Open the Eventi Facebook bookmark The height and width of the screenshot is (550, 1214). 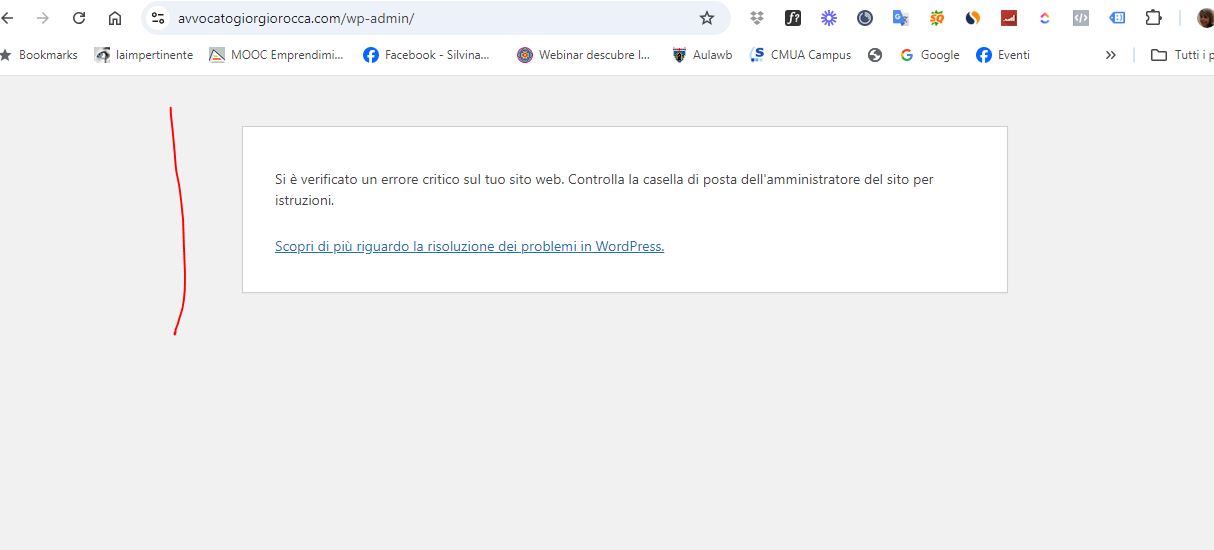point(1003,55)
